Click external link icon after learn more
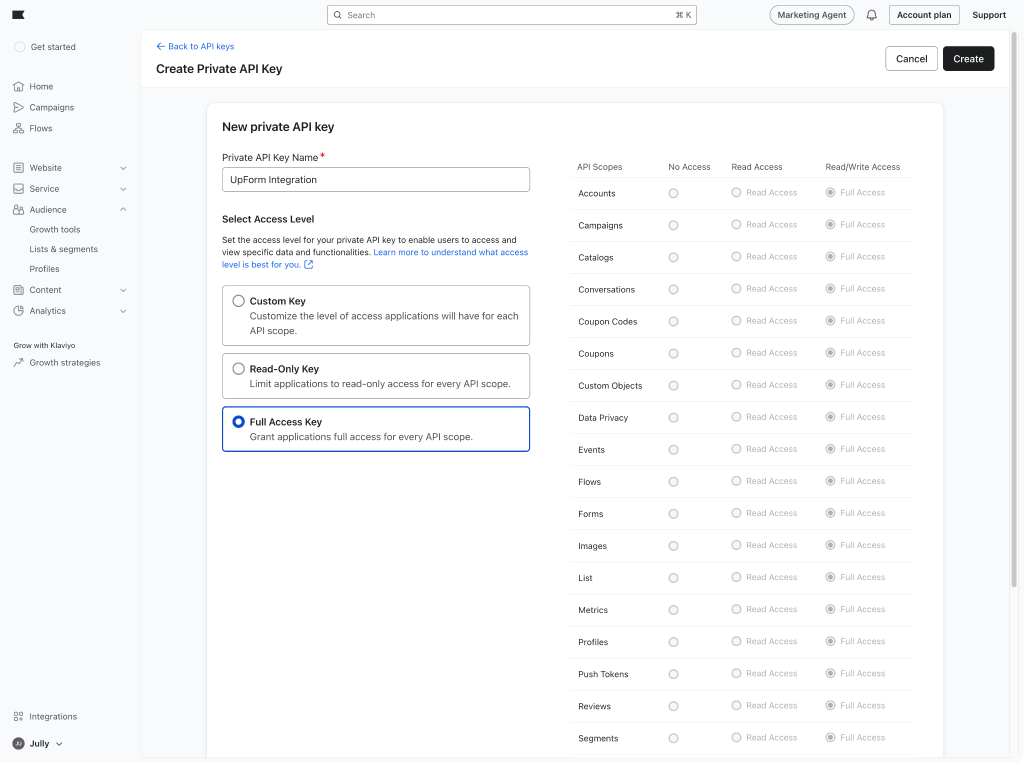The height and width of the screenshot is (763, 1024). [309, 265]
